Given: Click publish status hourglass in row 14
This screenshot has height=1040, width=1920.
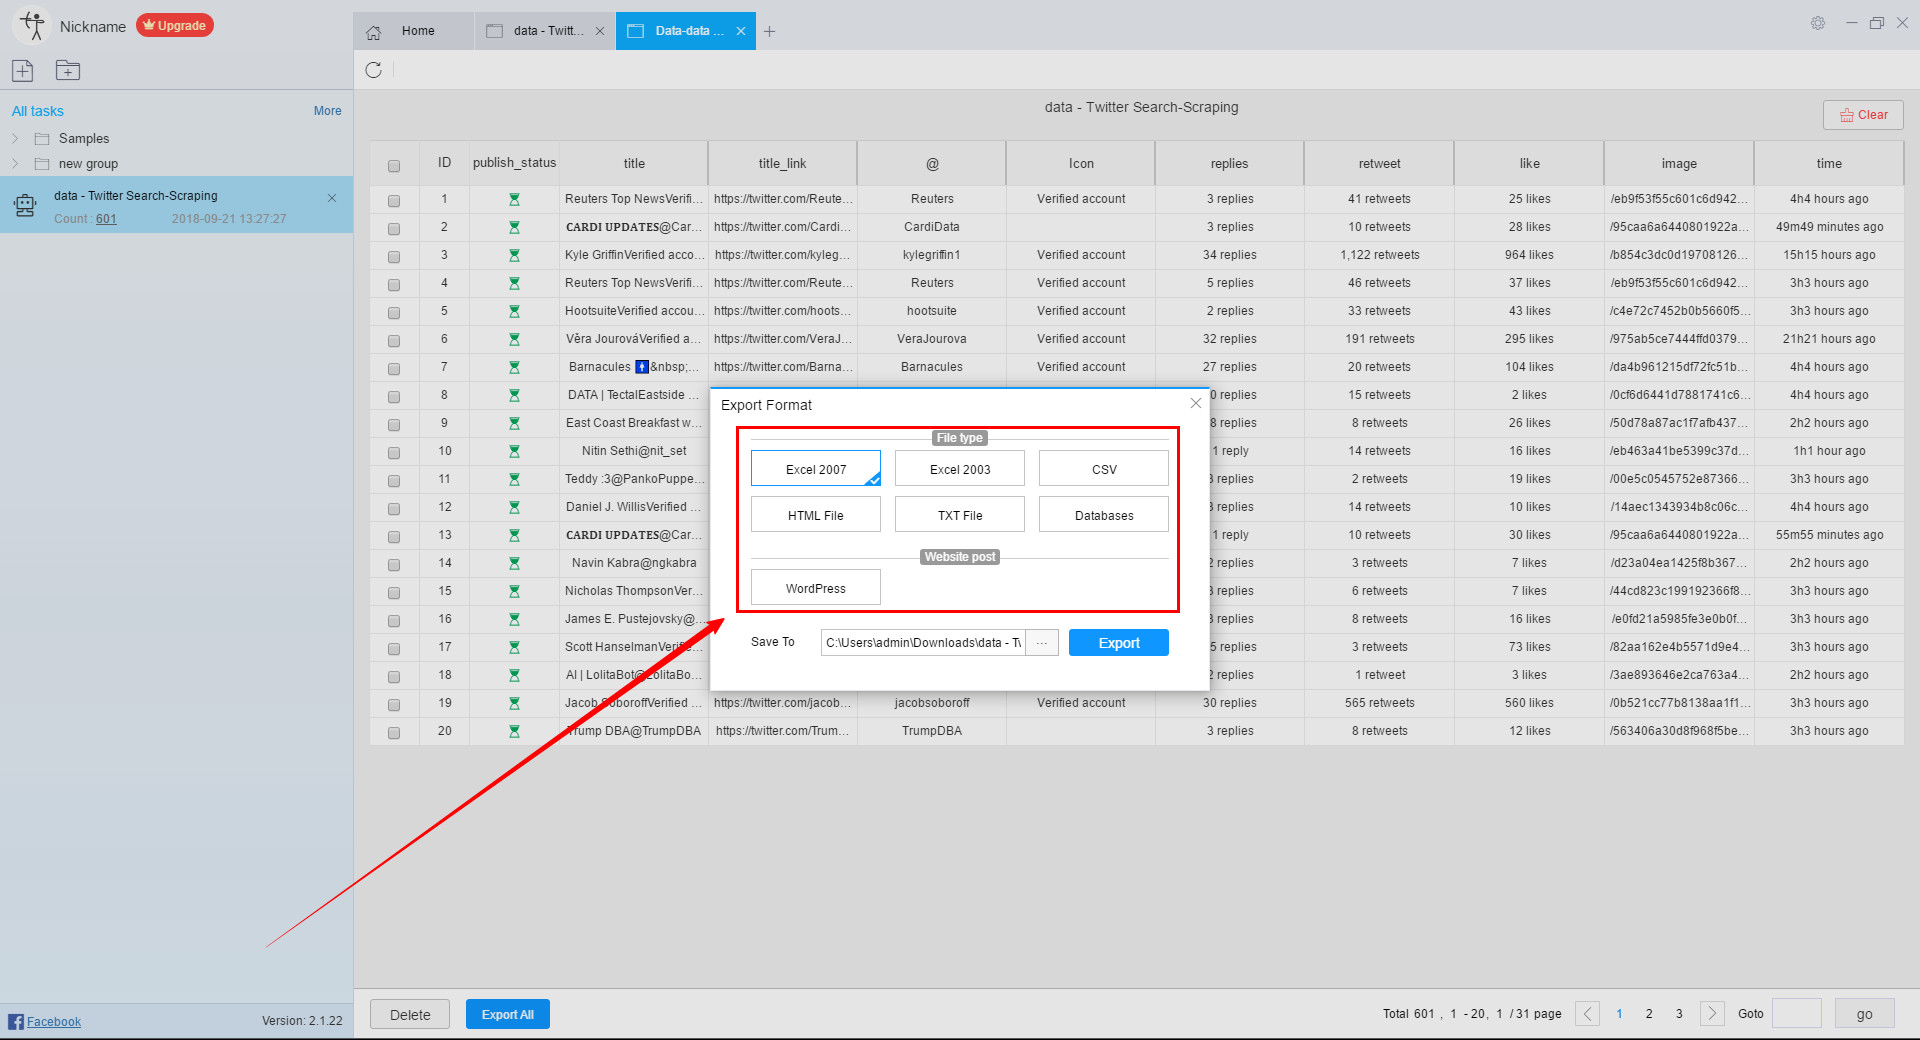Looking at the screenshot, I should [x=514, y=563].
